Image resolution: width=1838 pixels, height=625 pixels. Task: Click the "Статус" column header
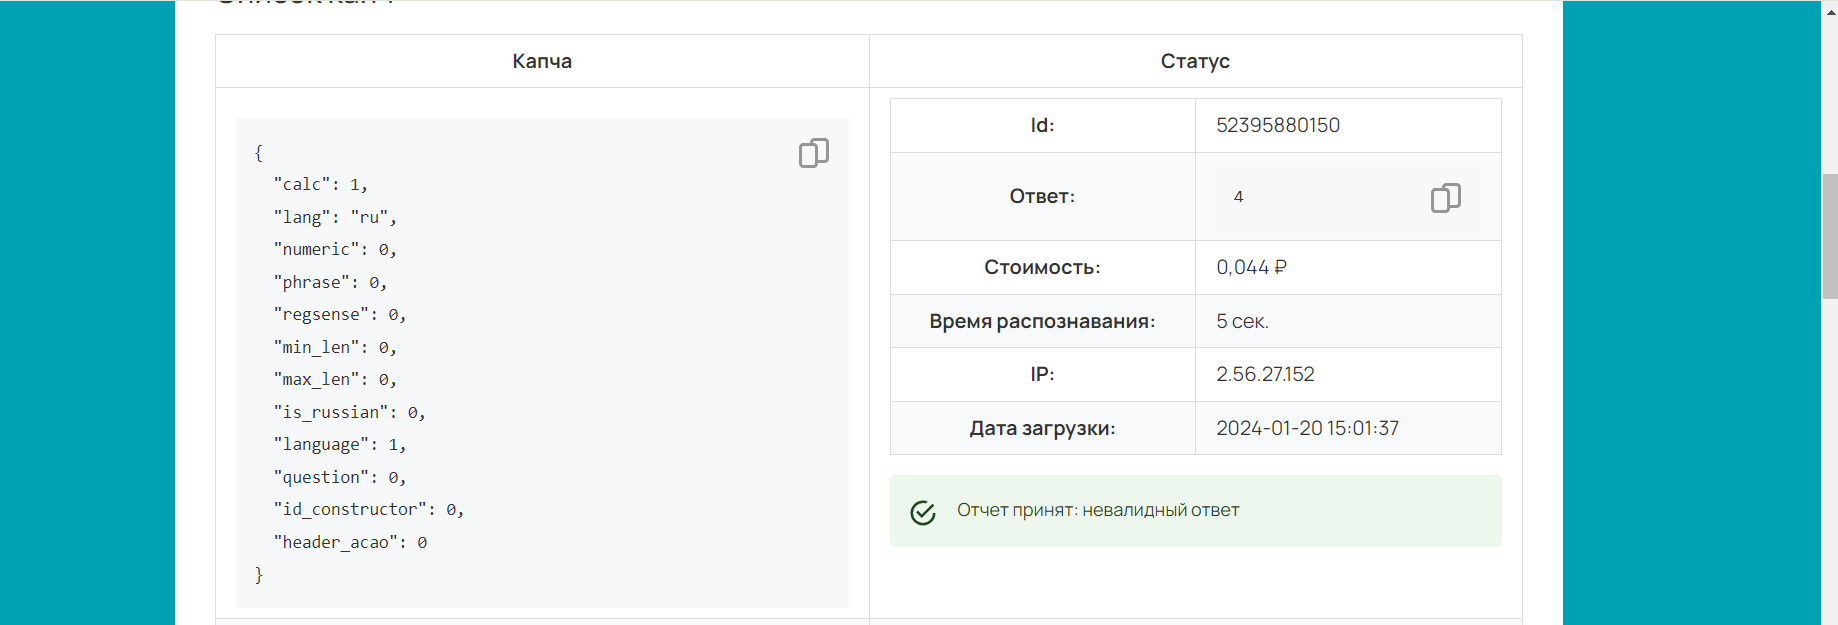[x=1195, y=61]
